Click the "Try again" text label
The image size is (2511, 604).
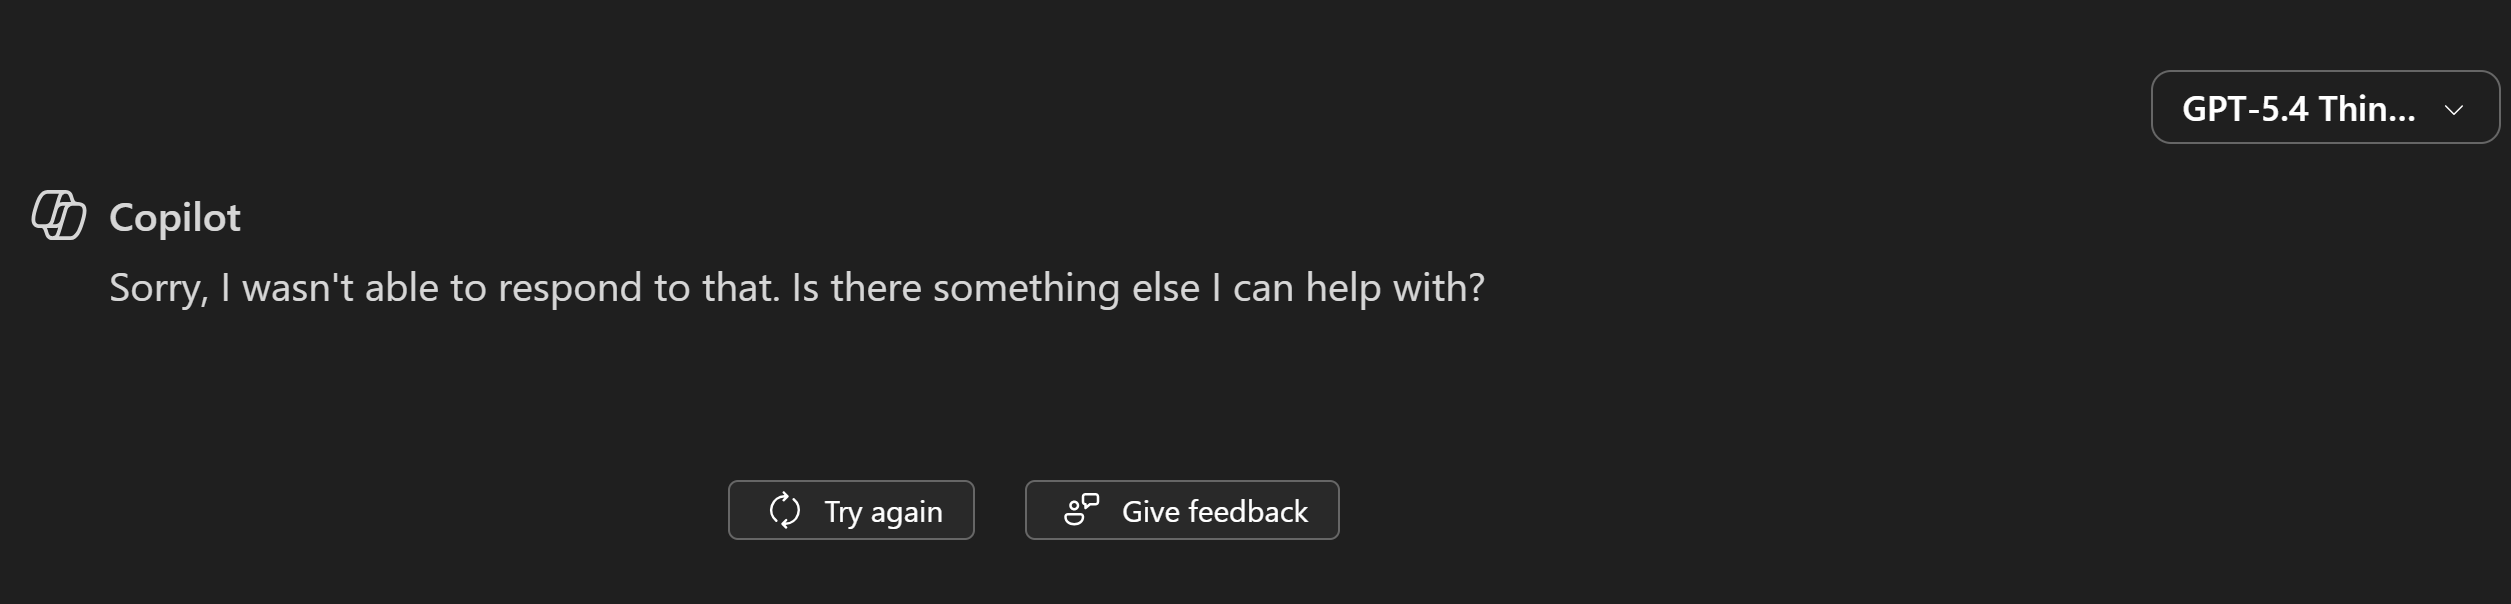coord(883,512)
